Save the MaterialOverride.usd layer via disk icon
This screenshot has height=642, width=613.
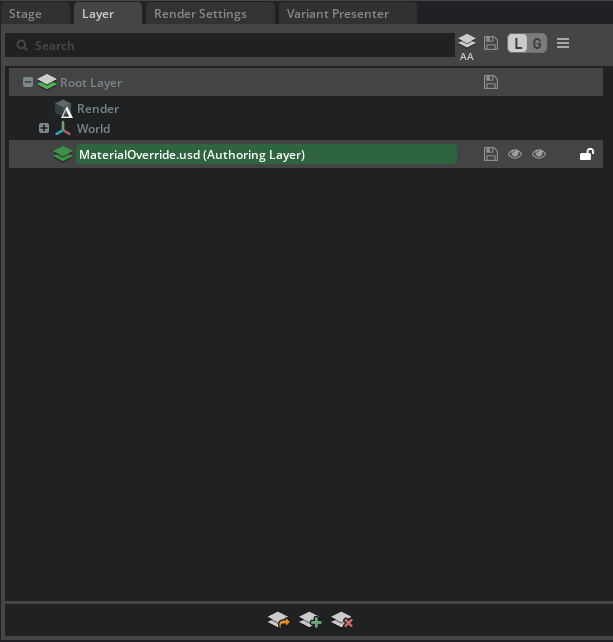pyautogui.click(x=491, y=154)
